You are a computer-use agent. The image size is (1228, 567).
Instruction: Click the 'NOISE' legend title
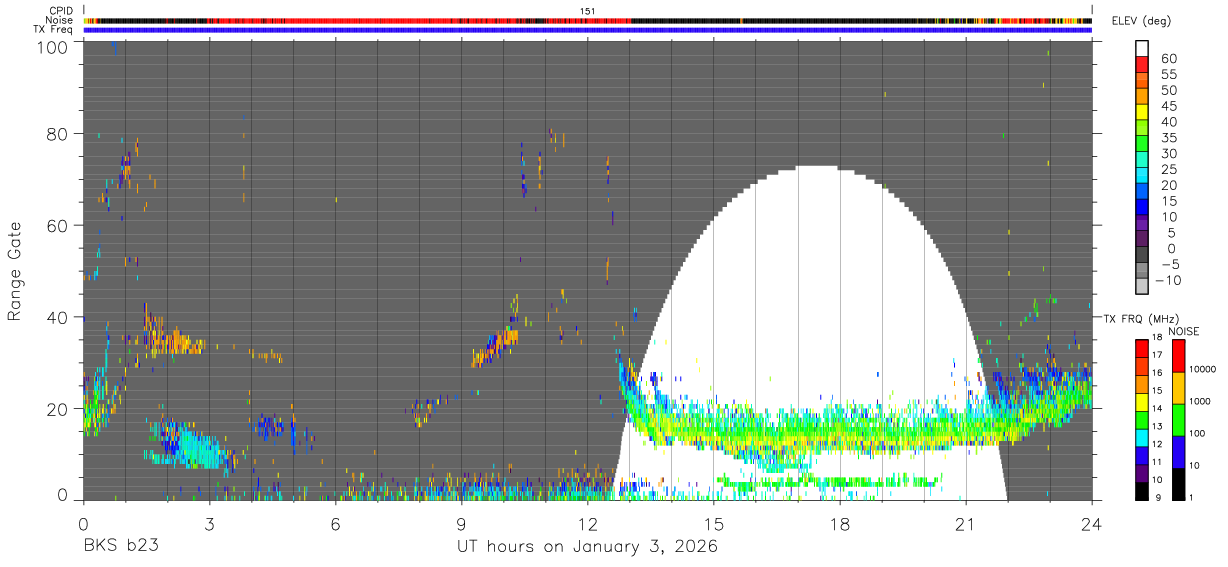click(1183, 331)
